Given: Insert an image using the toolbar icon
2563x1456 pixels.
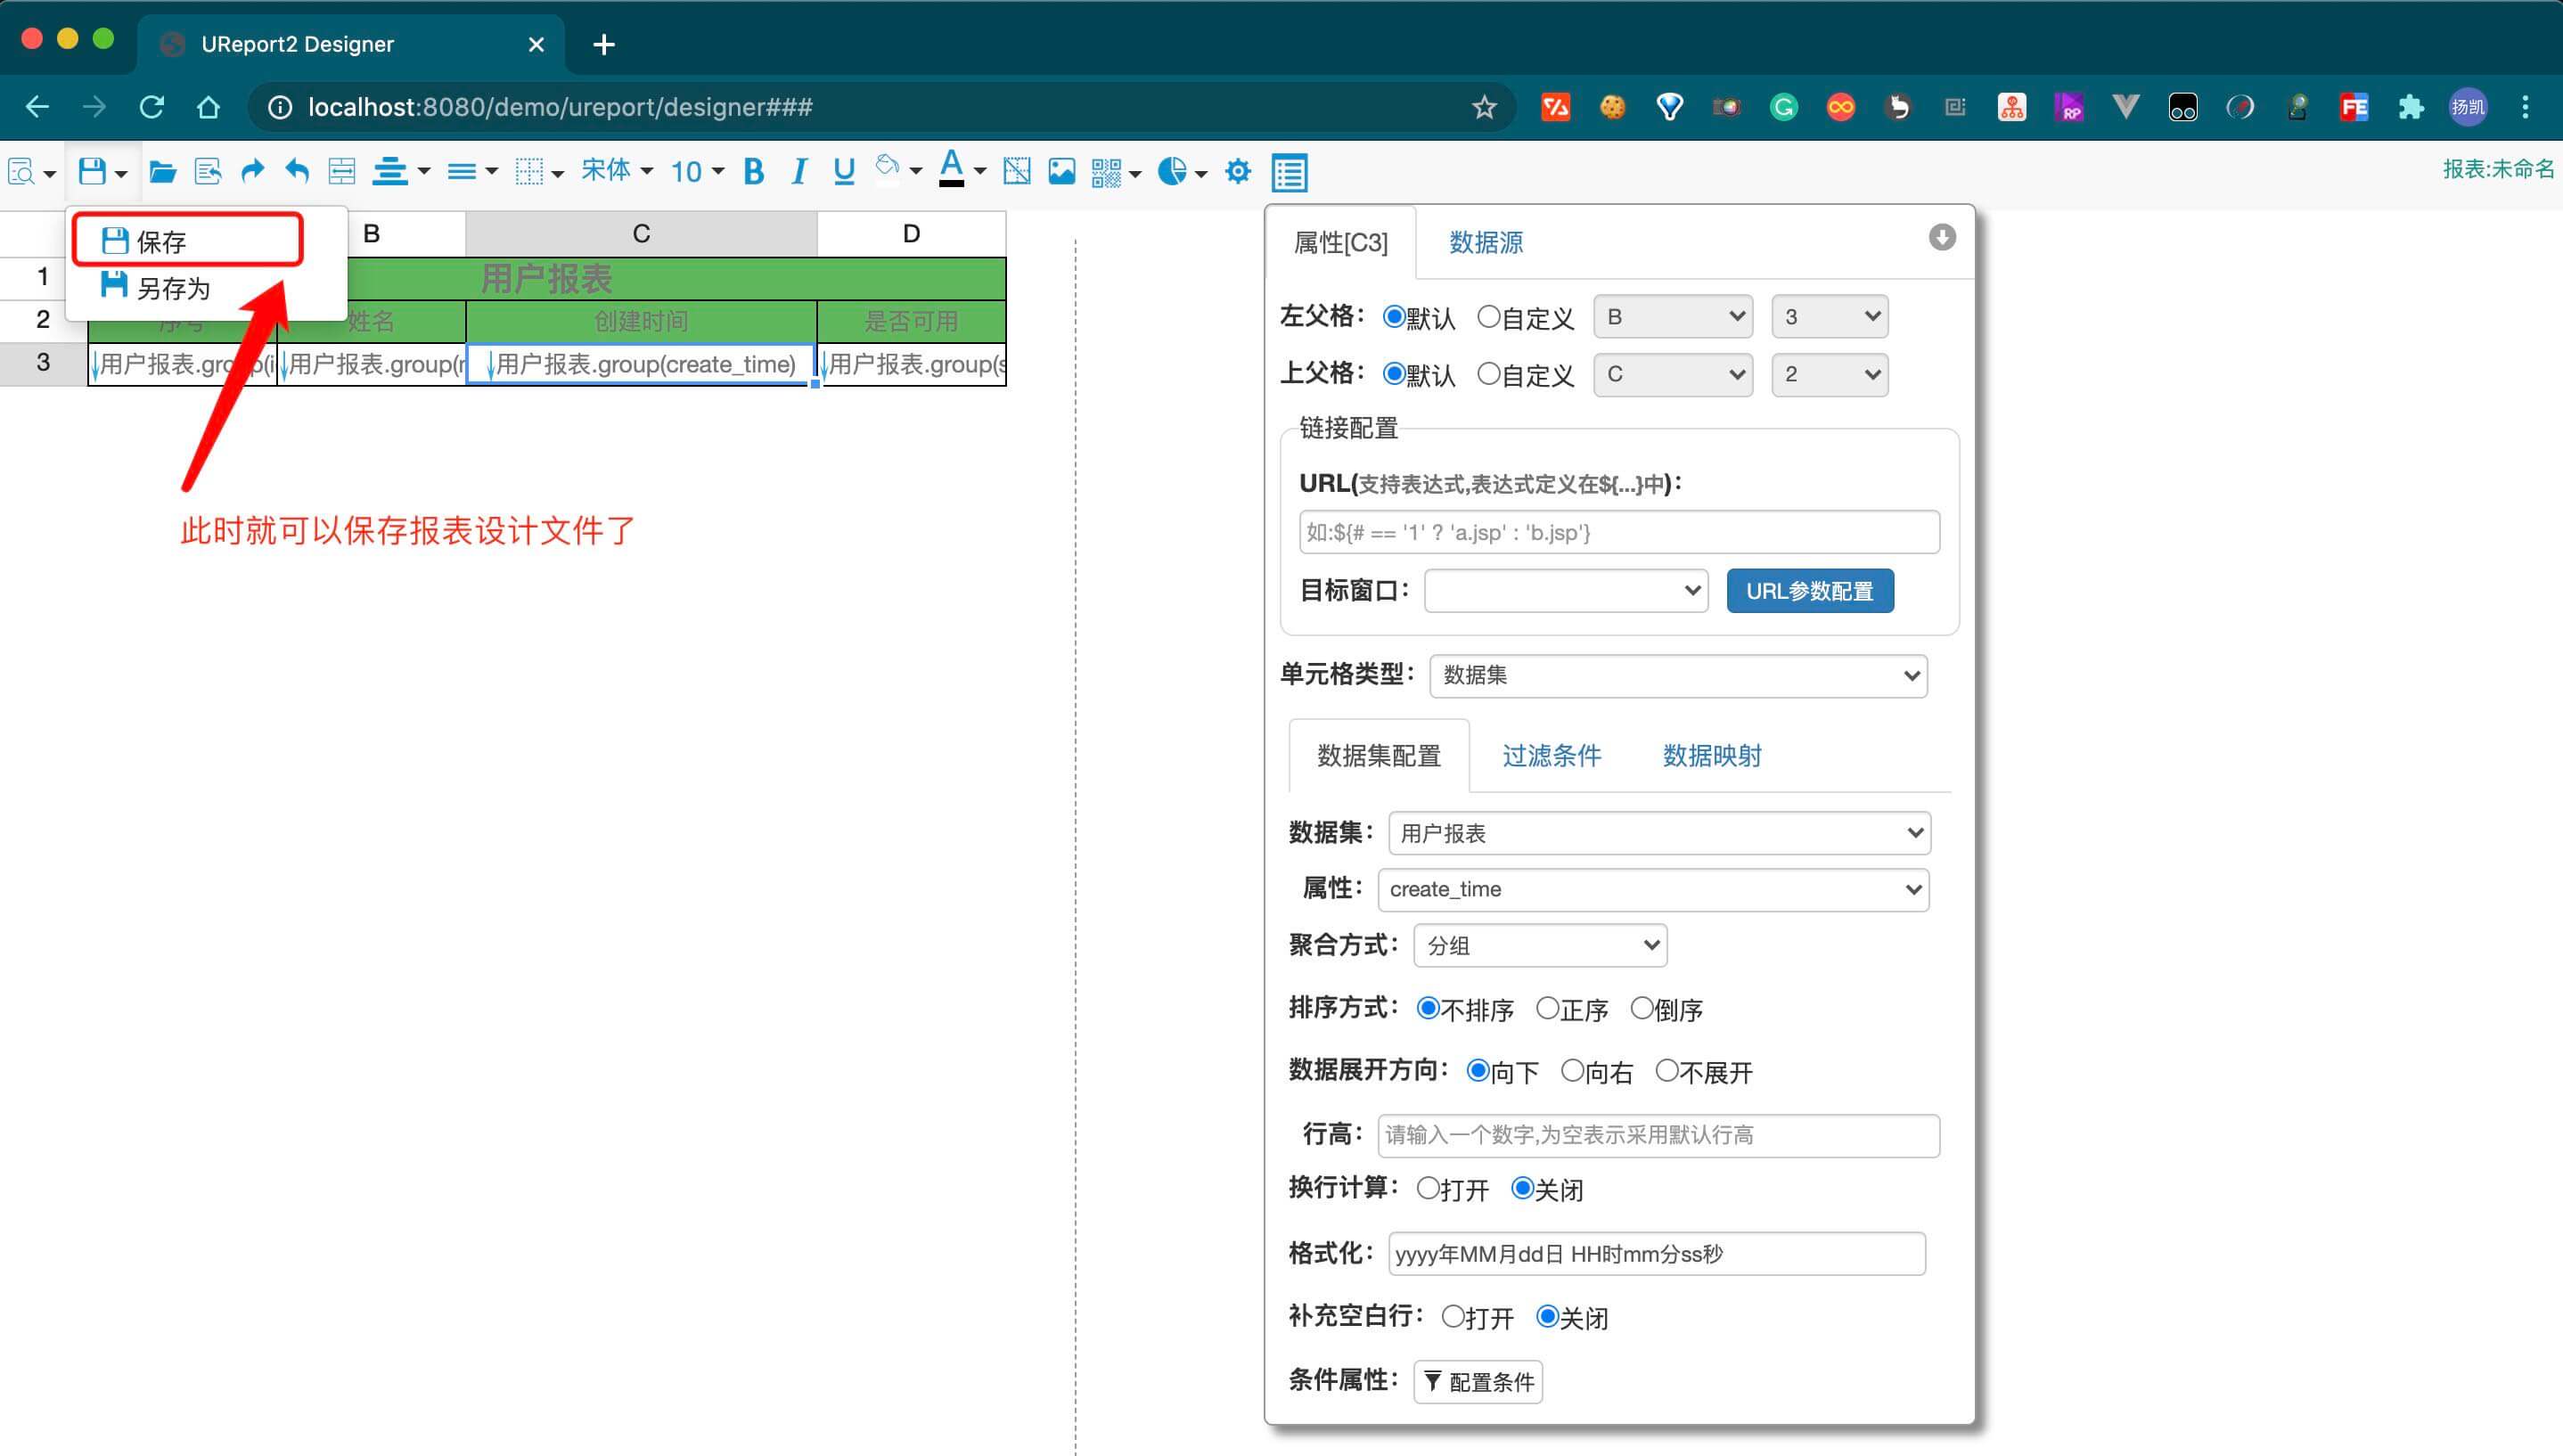Looking at the screenshot, I should 1061,171.
